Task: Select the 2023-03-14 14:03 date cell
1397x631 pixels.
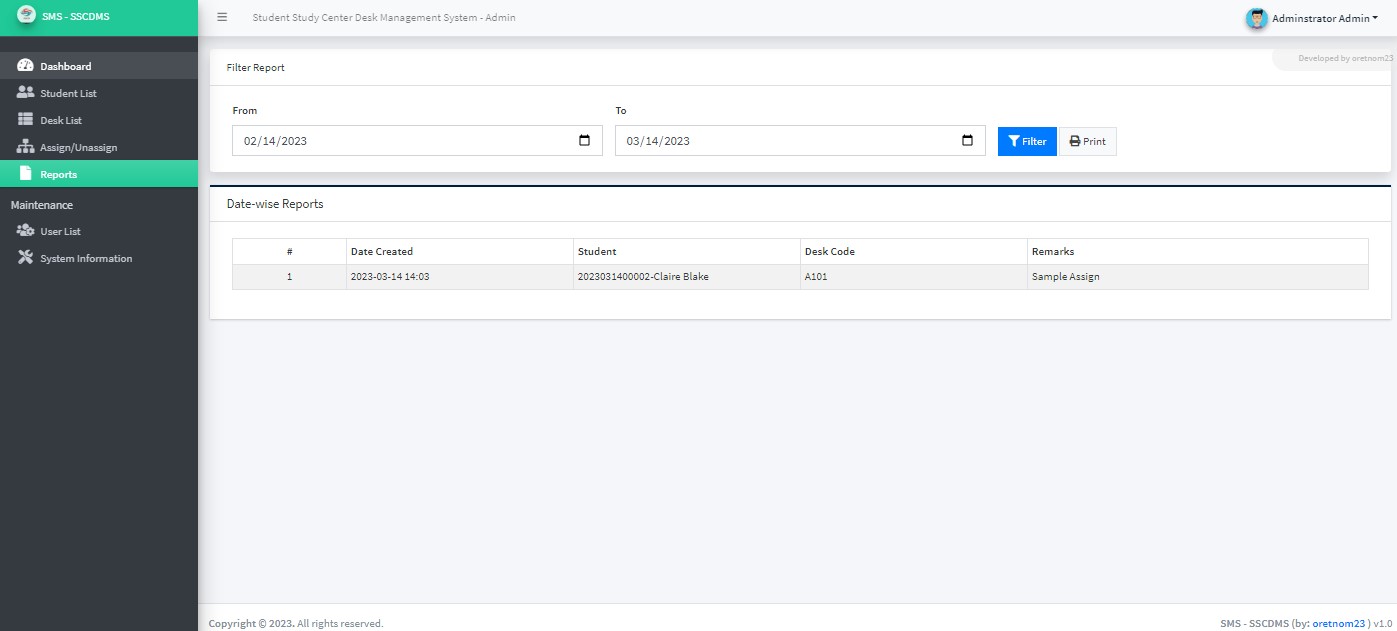Action: (x=460, y=277)
